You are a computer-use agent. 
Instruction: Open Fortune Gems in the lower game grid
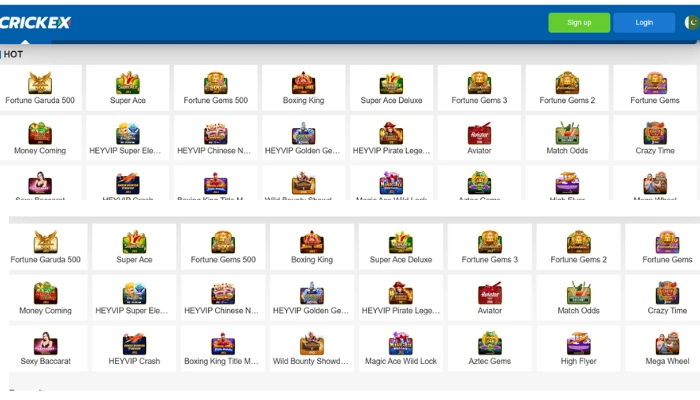click(663, 247)
